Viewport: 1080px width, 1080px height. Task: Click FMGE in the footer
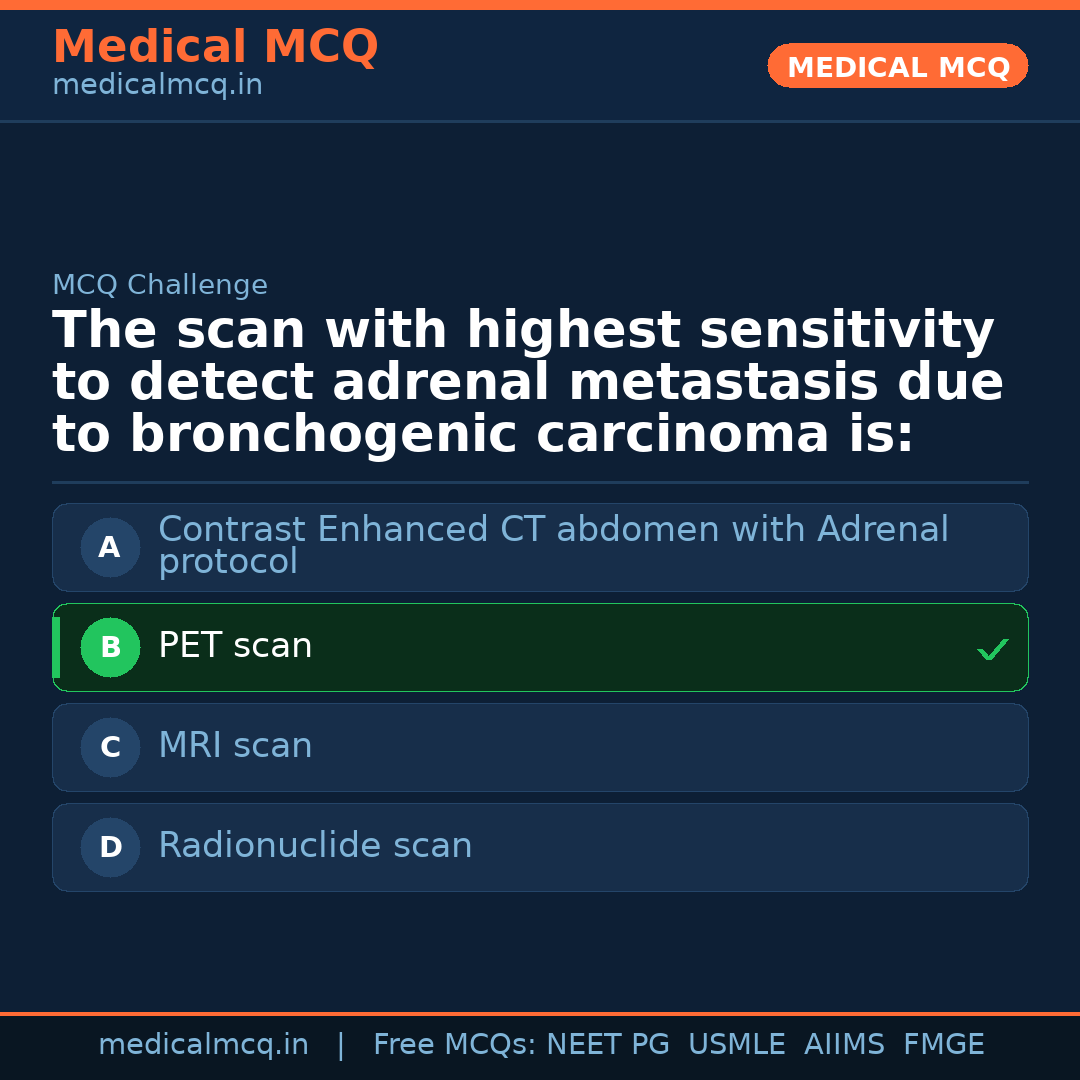pos(943,1045)
